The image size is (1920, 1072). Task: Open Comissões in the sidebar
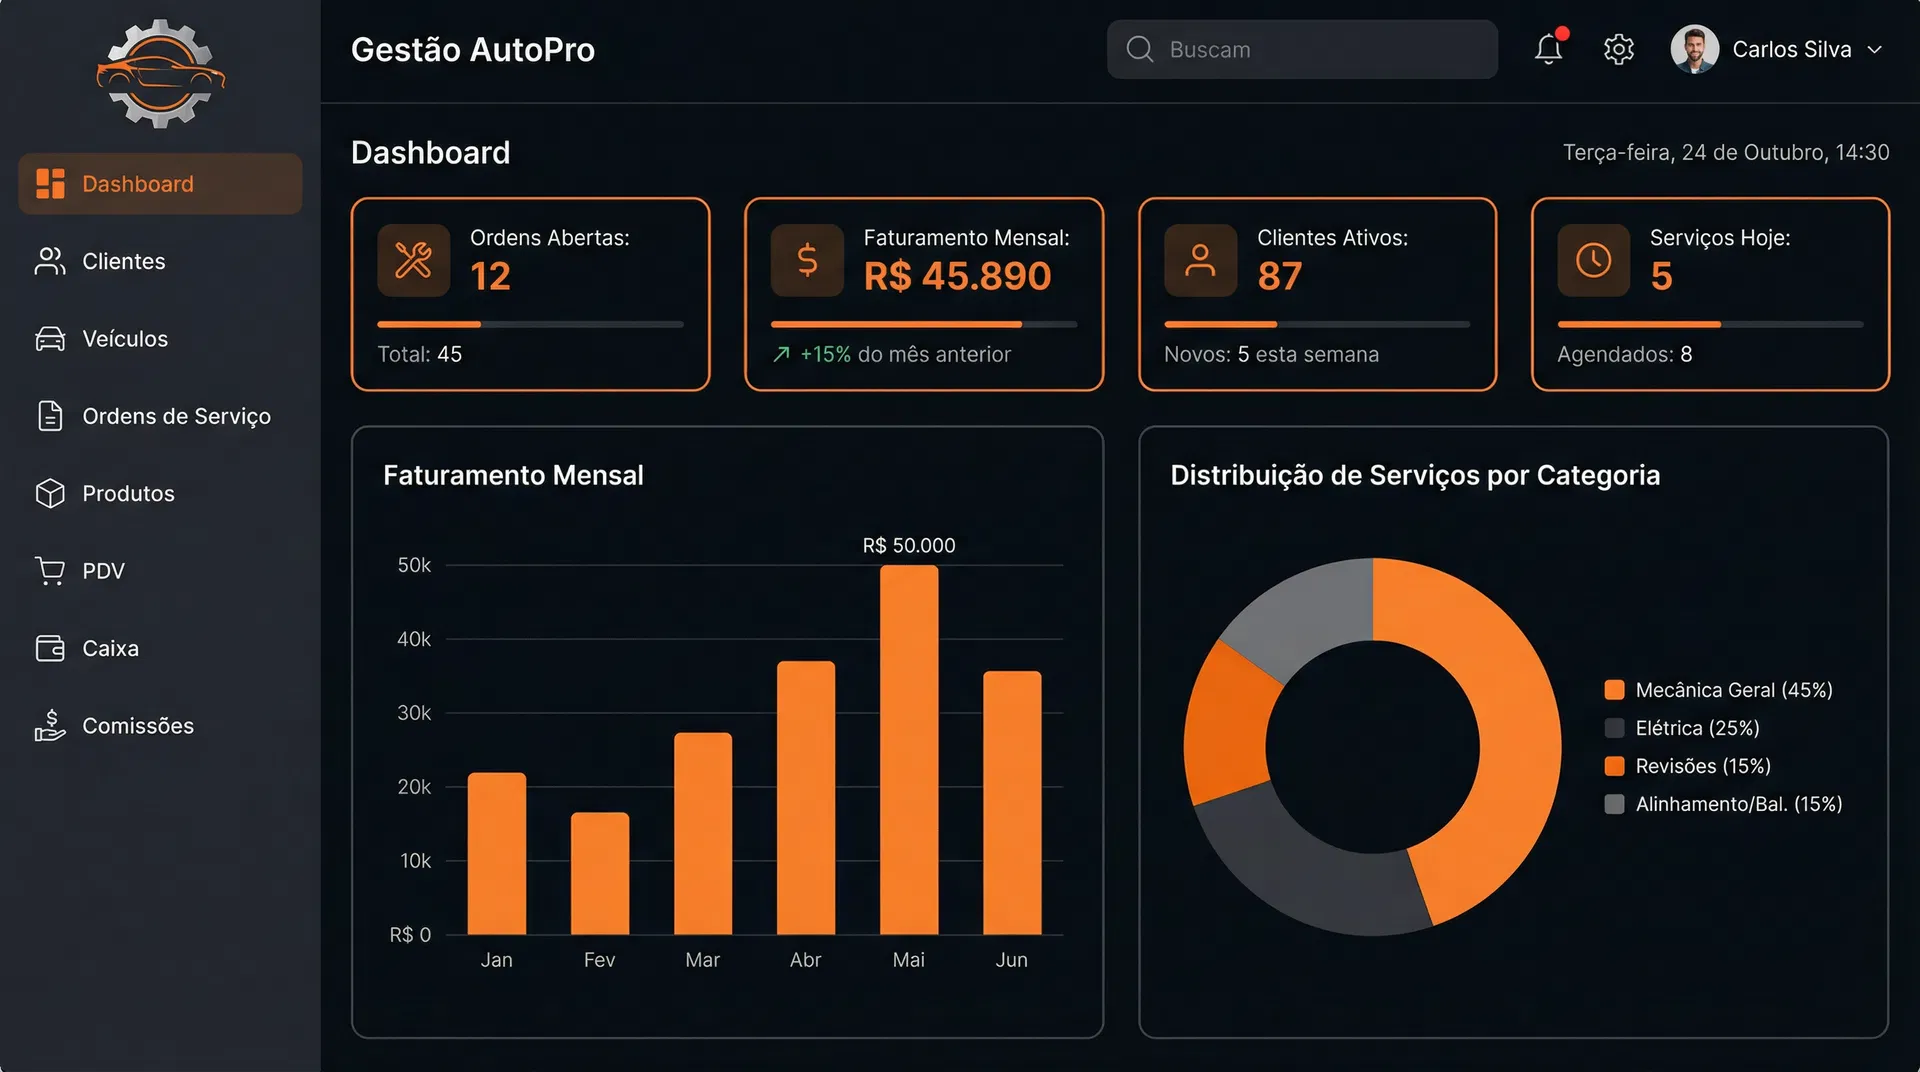pyautogui.click(x=137, y=726)
